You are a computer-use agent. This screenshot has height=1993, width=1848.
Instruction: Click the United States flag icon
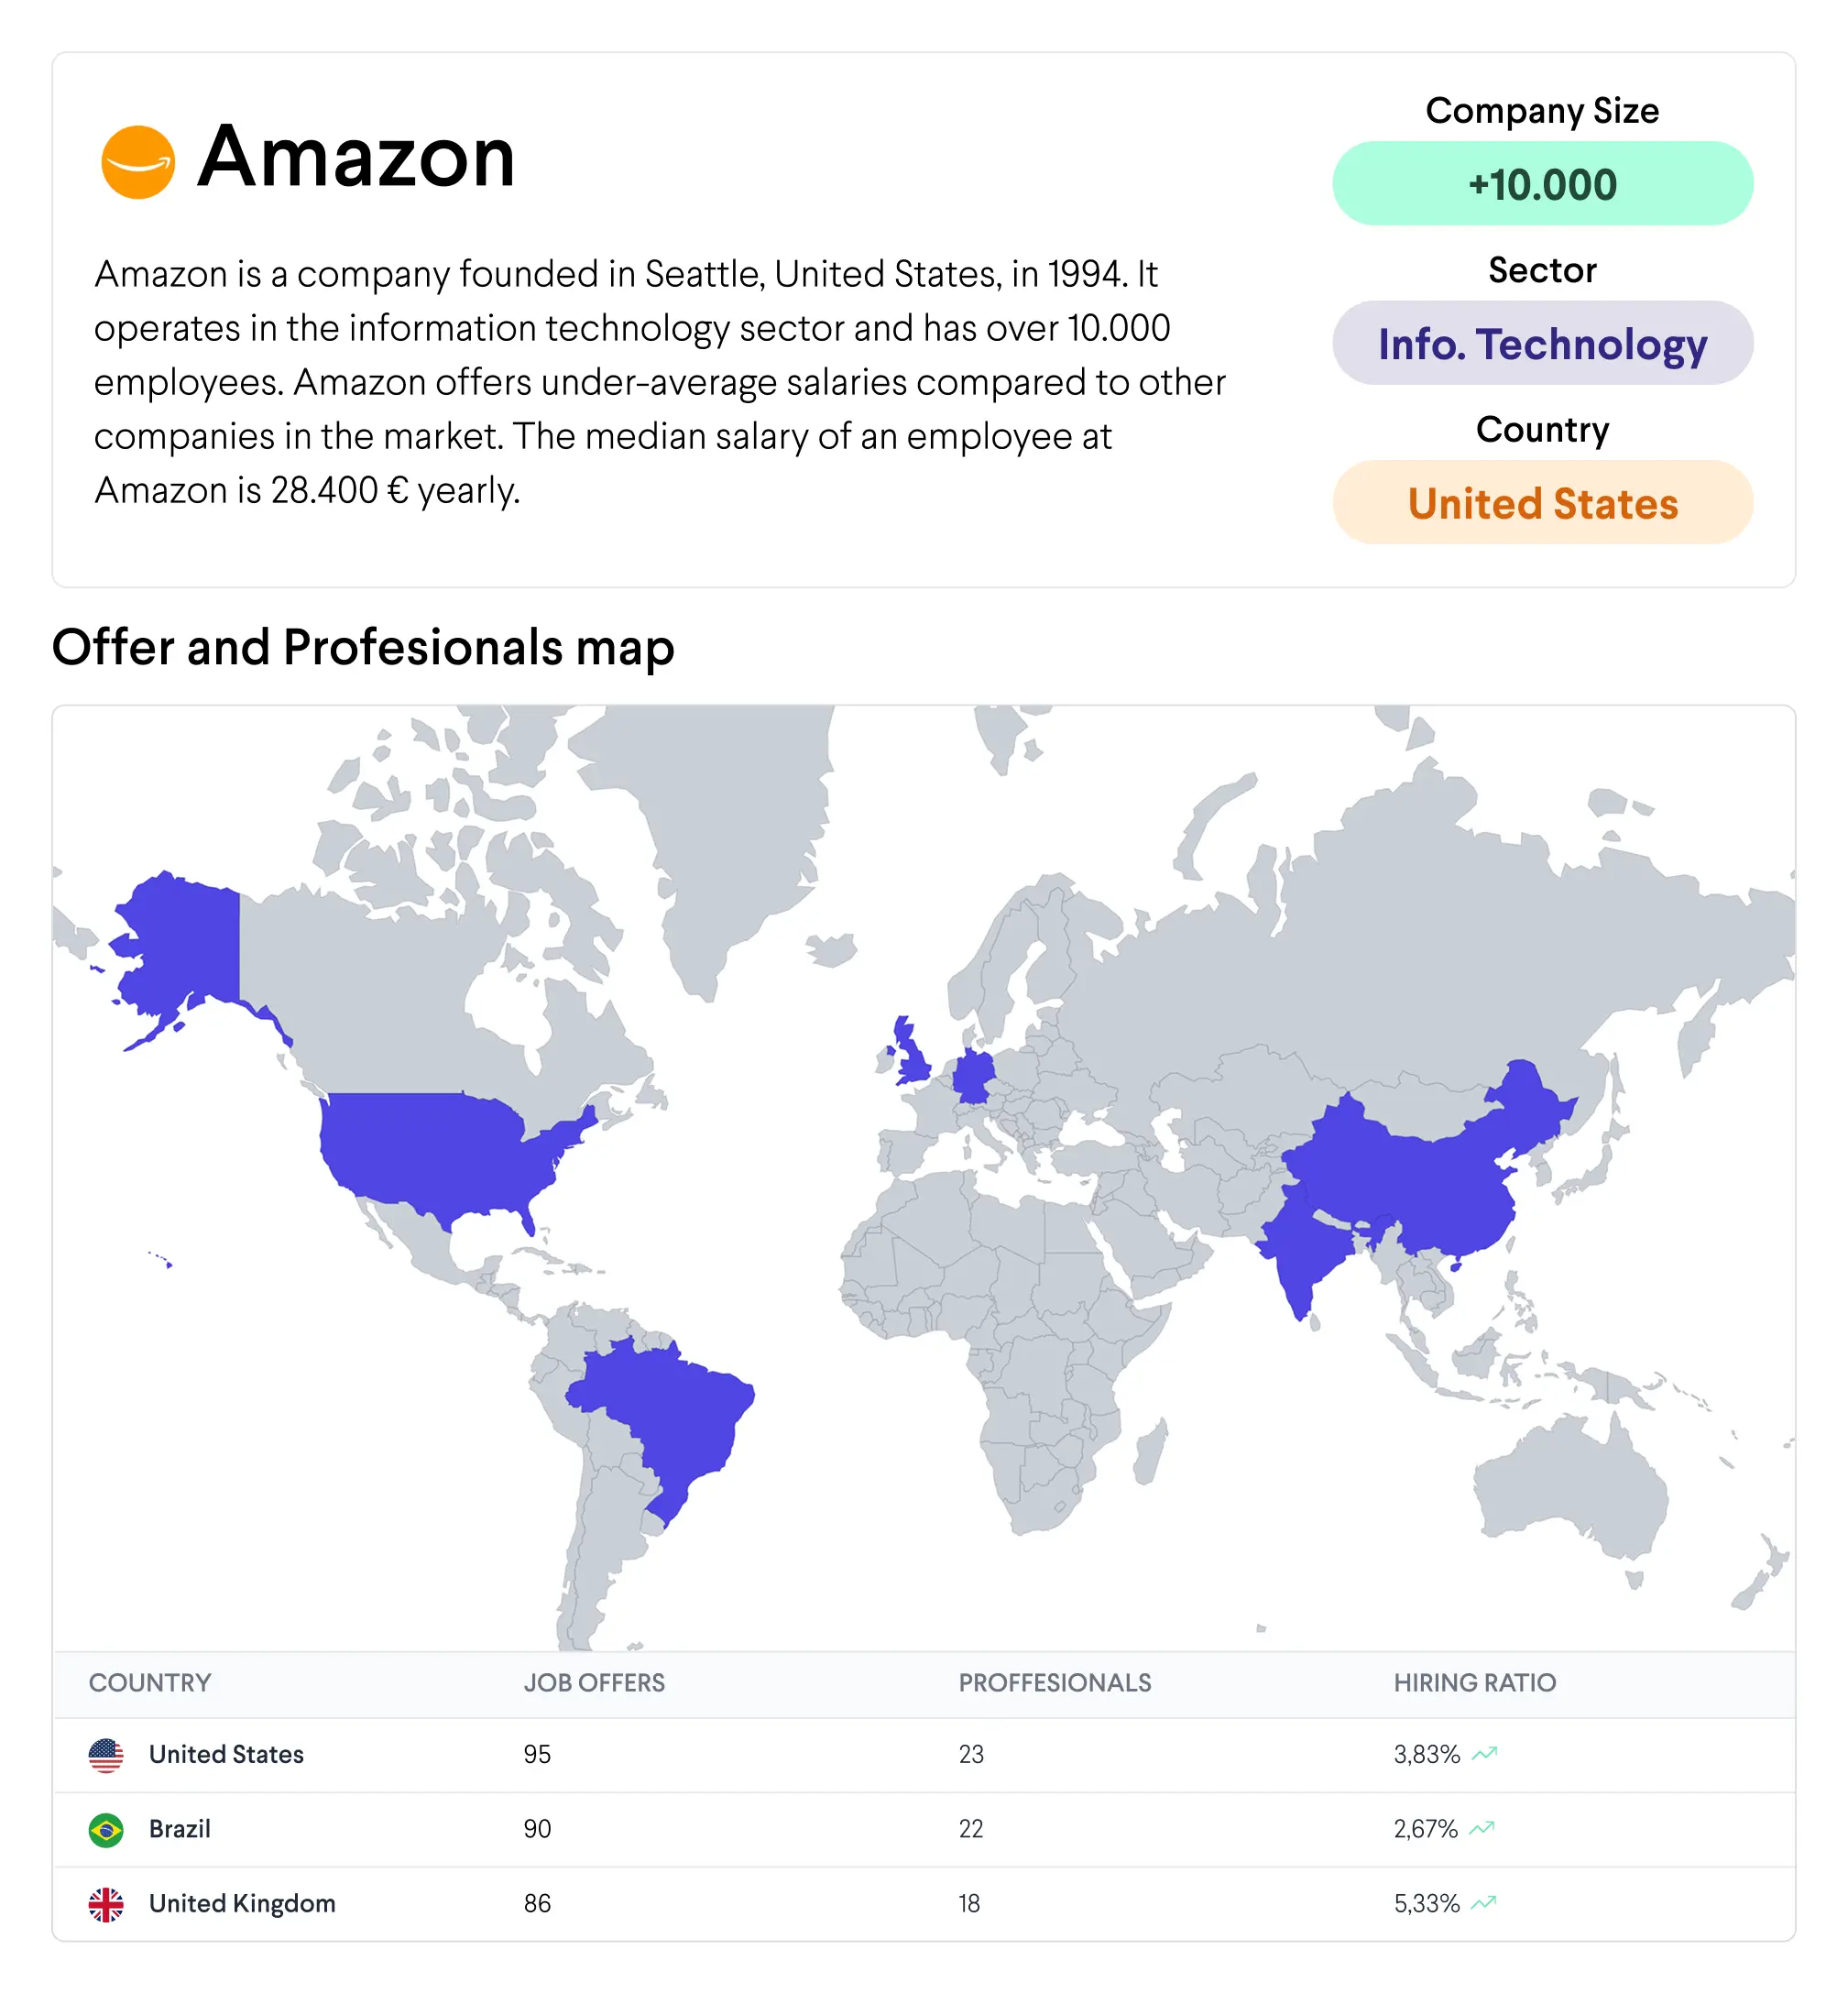tap(106, 1755)
